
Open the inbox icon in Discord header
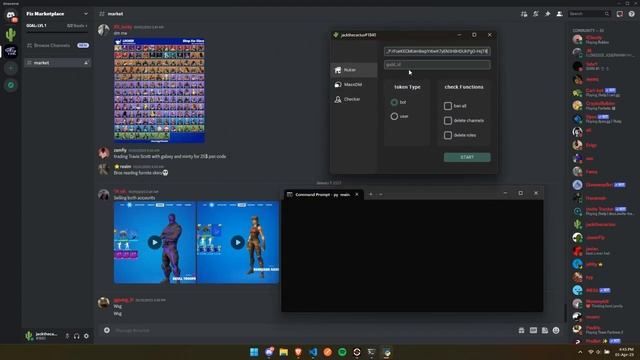(620, 14)
